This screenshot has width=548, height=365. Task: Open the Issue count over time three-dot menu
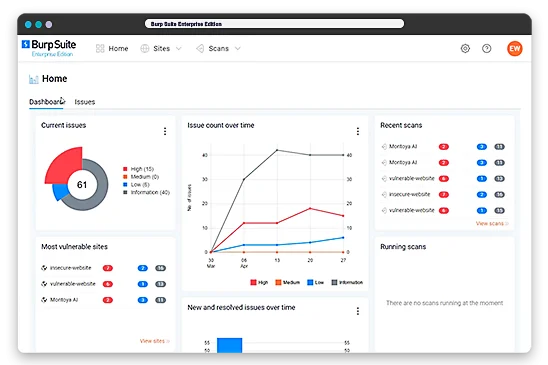358,131
